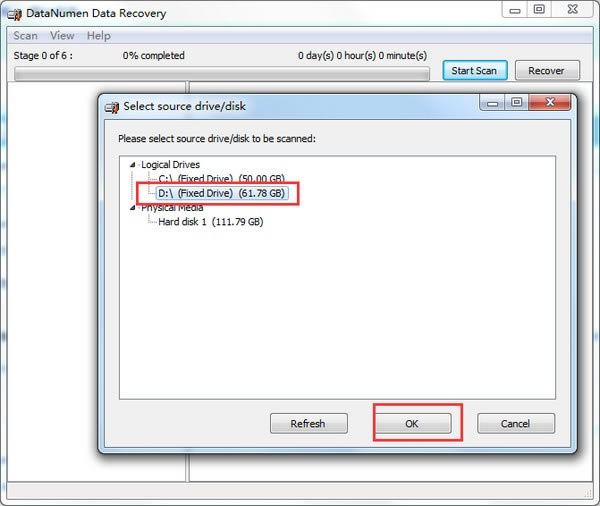Click the '0 day(s) 0 hour(s) 0 minute(s)' text
This screenshot has width=600, height=506.
[362, 55]
